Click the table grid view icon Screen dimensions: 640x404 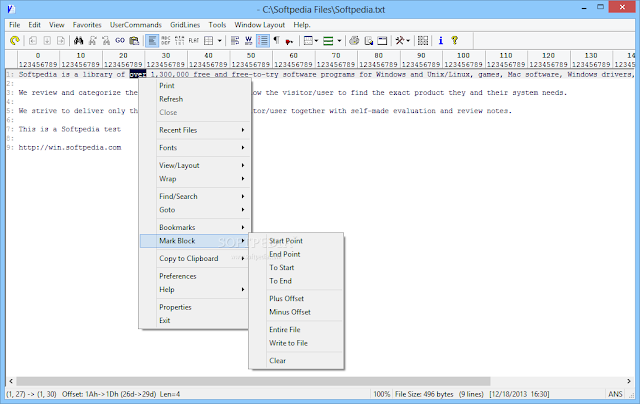pyautogui.click(x=209, y=40)
